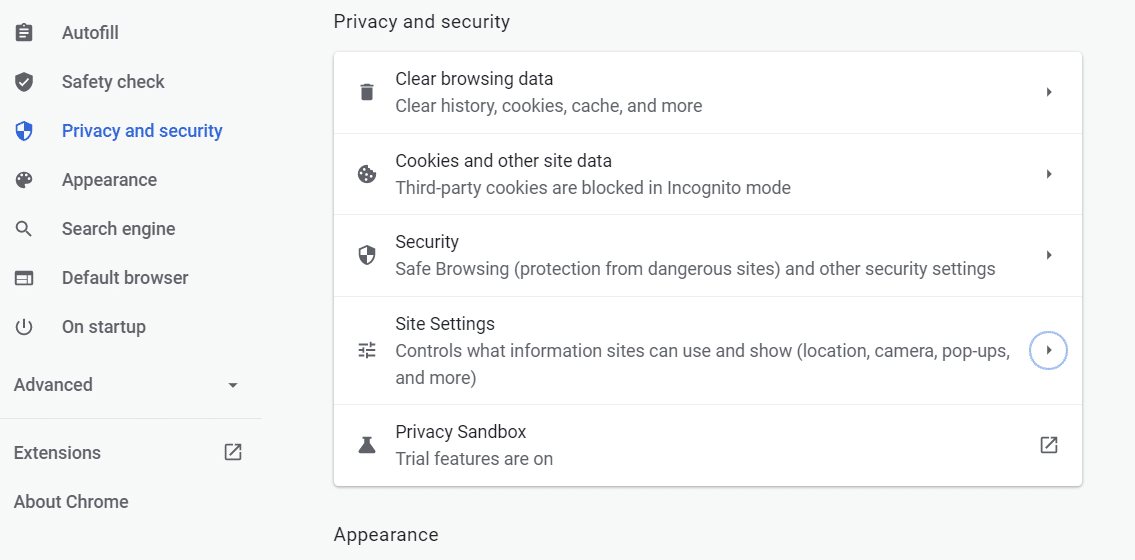Image resolution: width=1135 pixels, height=560 pixels.
Task: Click the Search engine magnifier icon
Action: click(x=24, y=229)
